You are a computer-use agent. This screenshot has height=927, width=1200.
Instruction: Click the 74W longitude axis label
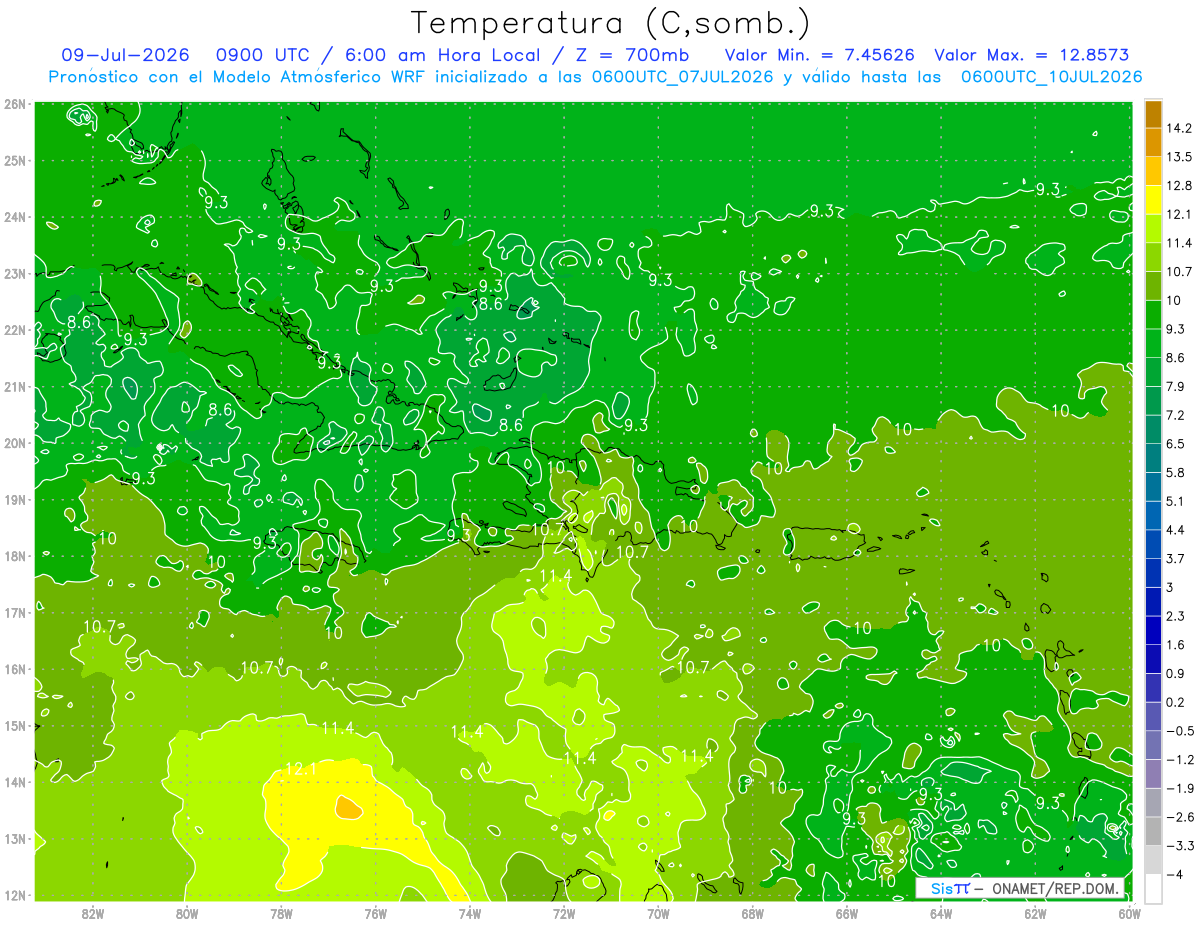coord(469,913)
